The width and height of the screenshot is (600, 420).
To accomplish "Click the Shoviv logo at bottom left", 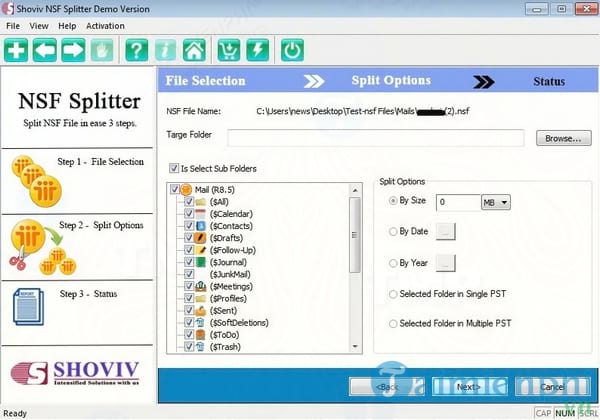I will (75, 373).
